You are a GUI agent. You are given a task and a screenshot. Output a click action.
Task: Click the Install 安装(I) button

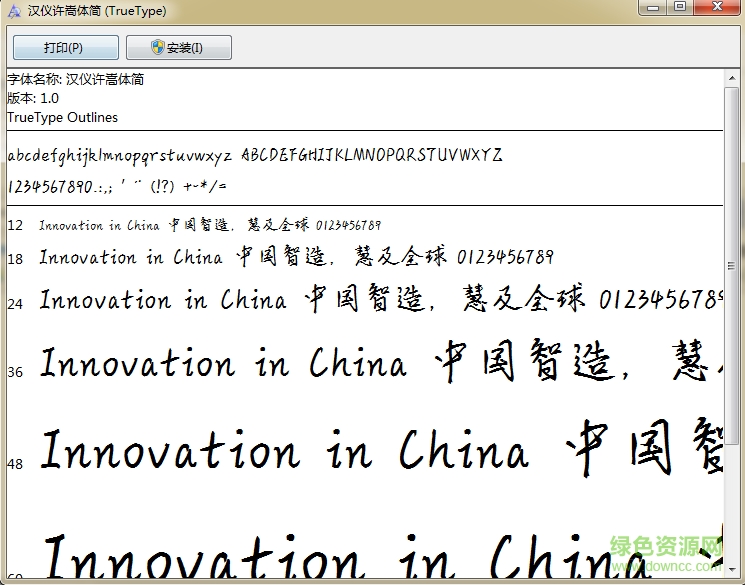pos(179,48)
